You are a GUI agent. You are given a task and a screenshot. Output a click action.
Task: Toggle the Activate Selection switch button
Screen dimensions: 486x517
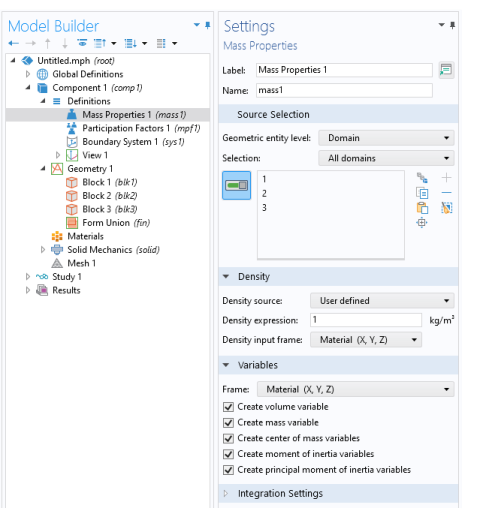pyautogui.click(x=236, y=185)
